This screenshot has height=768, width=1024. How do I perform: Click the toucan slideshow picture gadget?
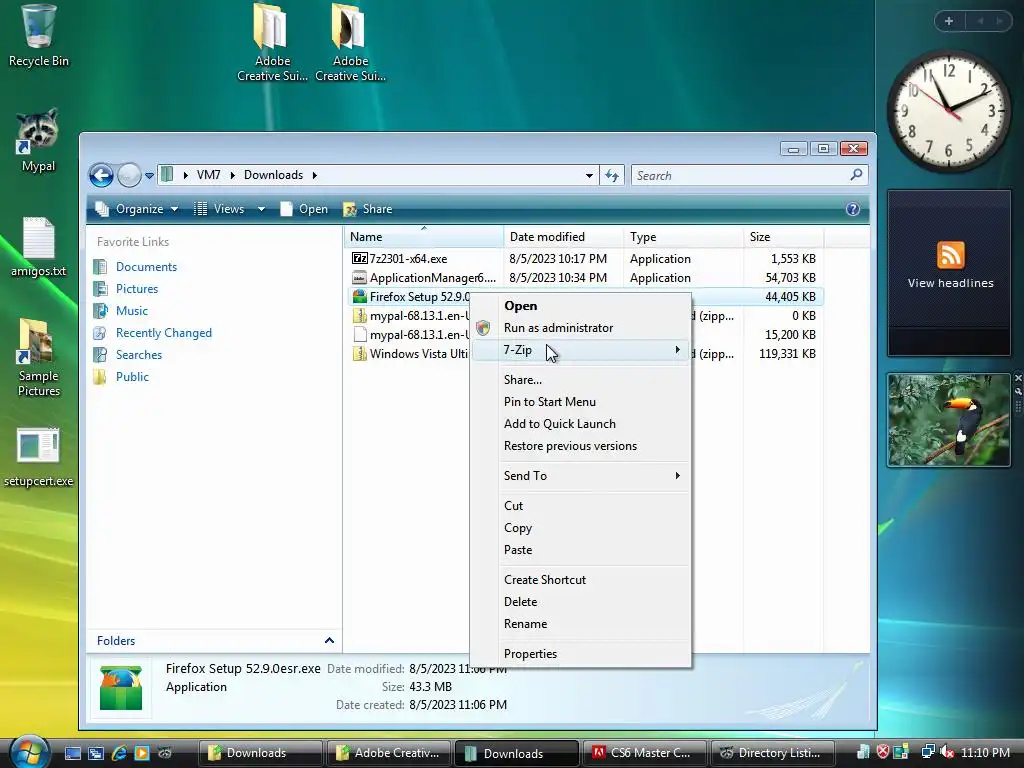(949, 420)
